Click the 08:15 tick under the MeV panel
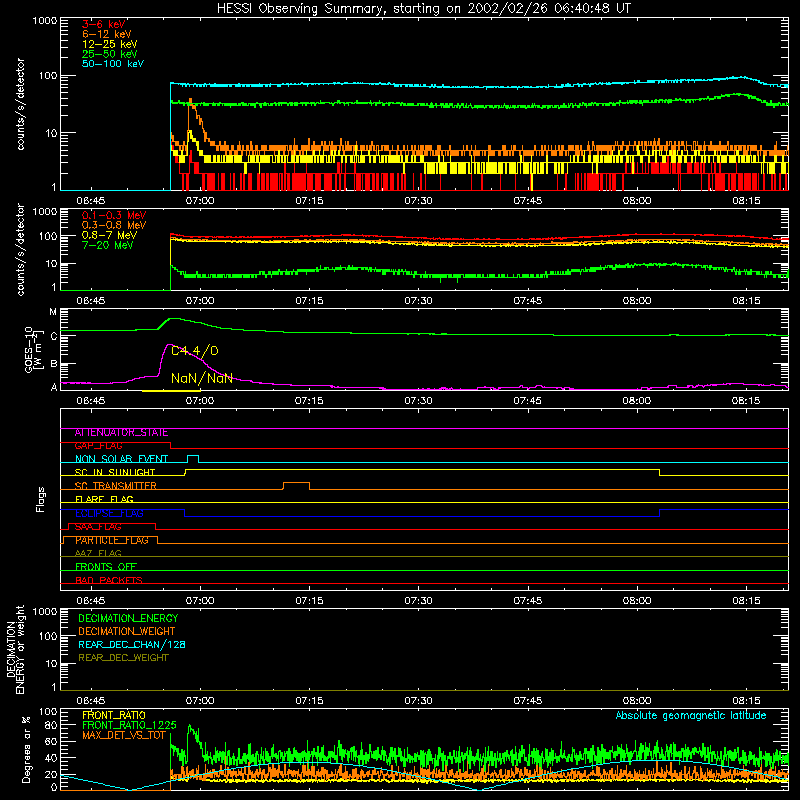This screenshot has width=800, height=800. point(746,301)
